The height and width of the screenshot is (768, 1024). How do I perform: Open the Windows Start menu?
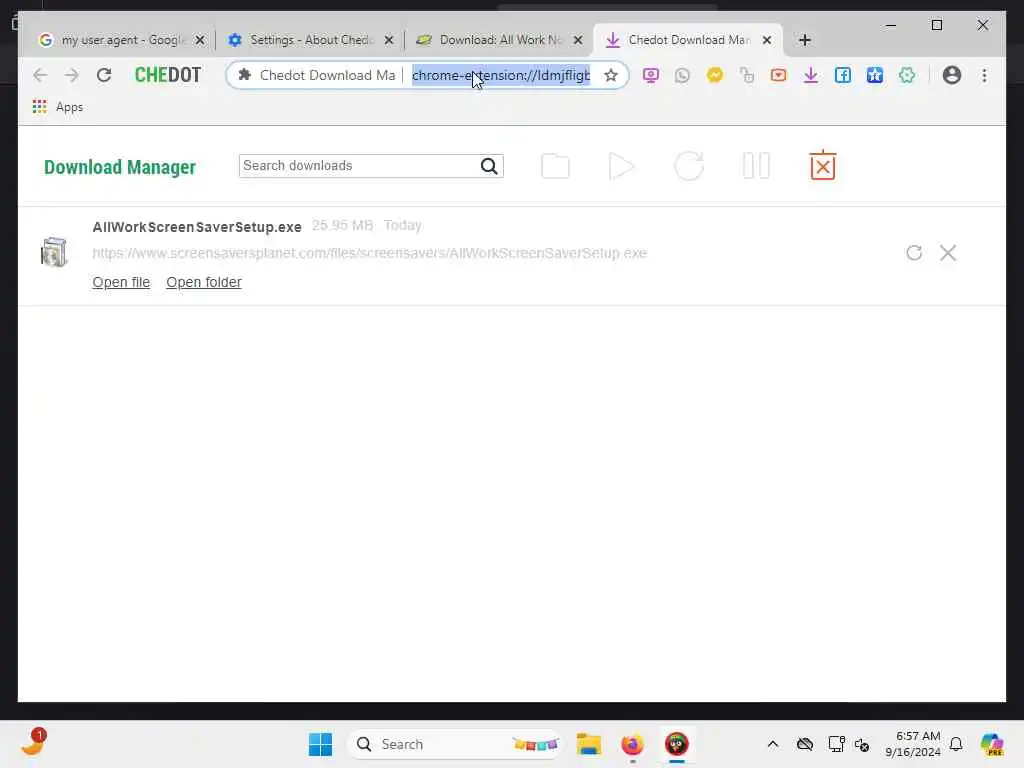click(320, 744)
